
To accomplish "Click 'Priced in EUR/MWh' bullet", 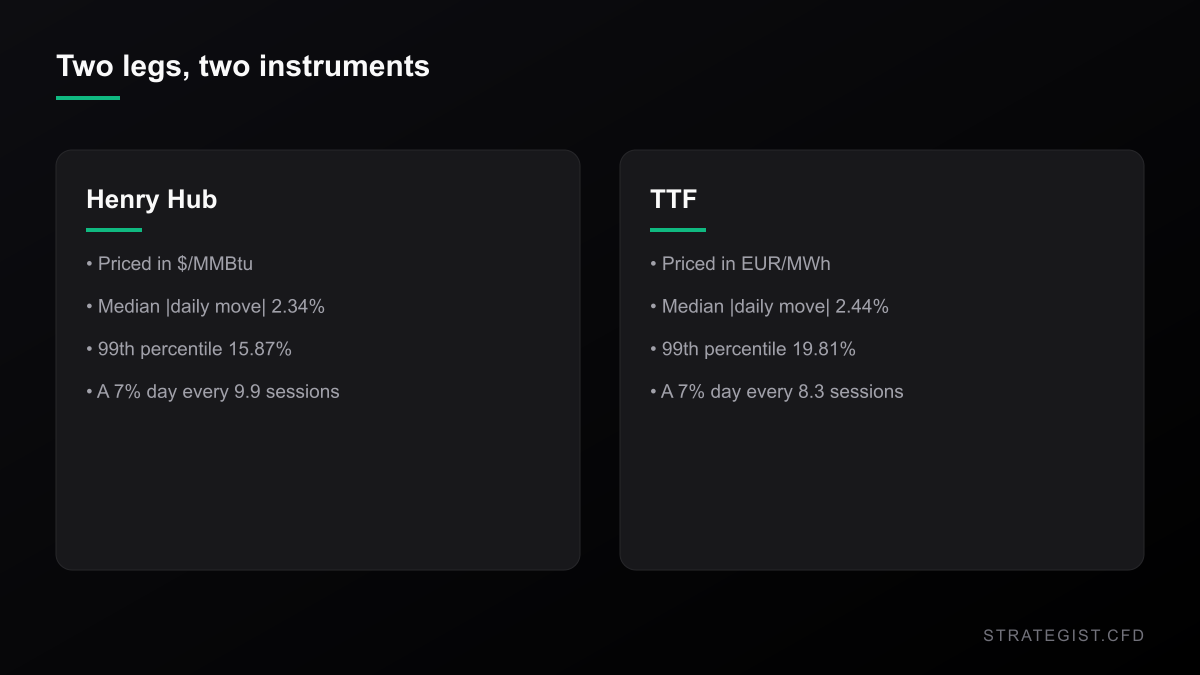I will click(740, 264).
